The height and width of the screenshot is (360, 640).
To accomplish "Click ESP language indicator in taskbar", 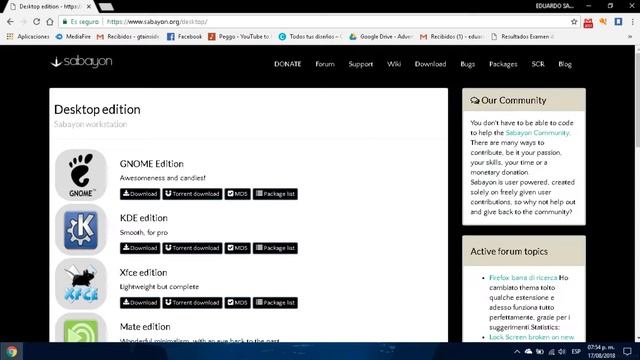I will point(576,351).
